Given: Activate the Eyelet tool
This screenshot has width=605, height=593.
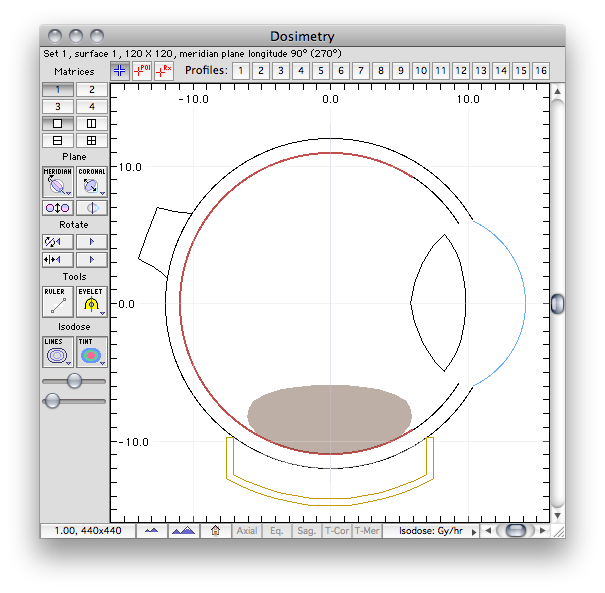Looking at the screenshot, I should pyautogui.click(x=91, y=302).
